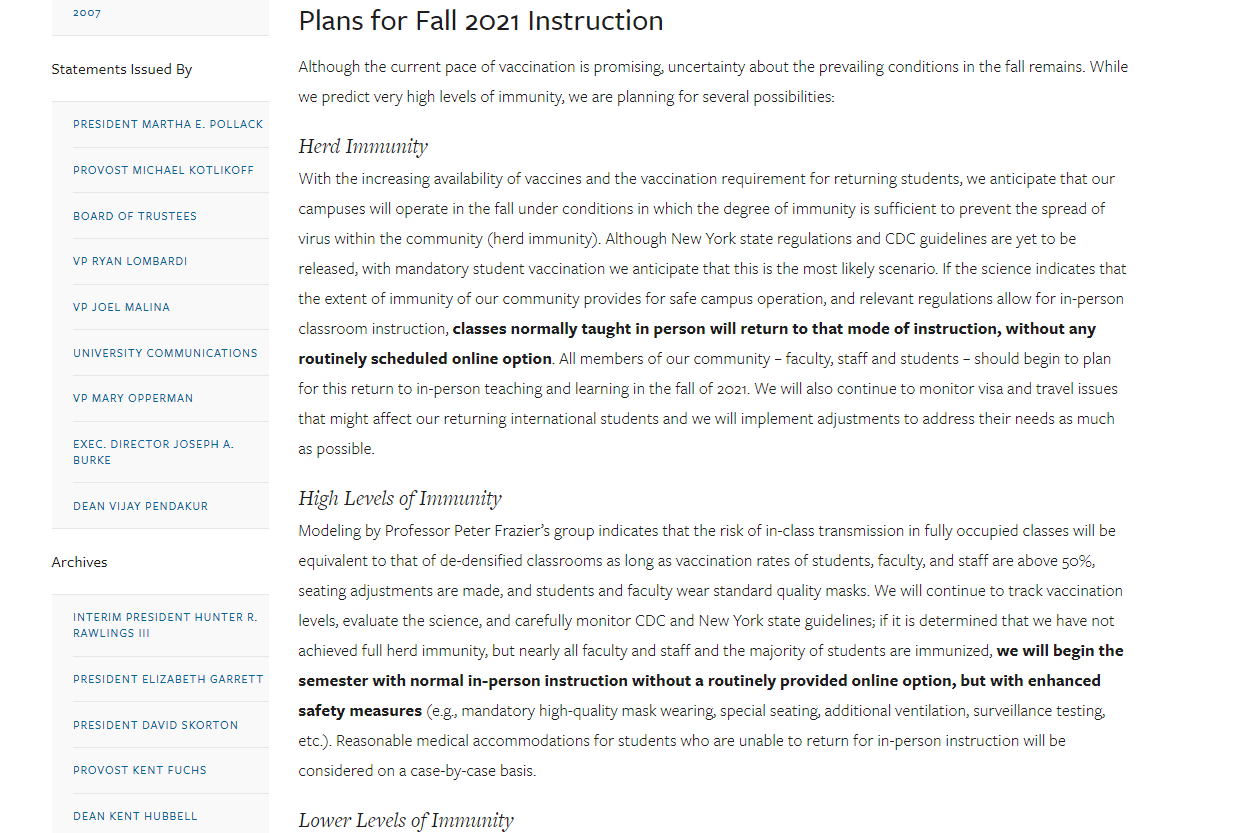Screen dimensions: 1245x833
Task: Click the Plans for Fall 2021 Instruction heading
Action: [x=481, y=21]
